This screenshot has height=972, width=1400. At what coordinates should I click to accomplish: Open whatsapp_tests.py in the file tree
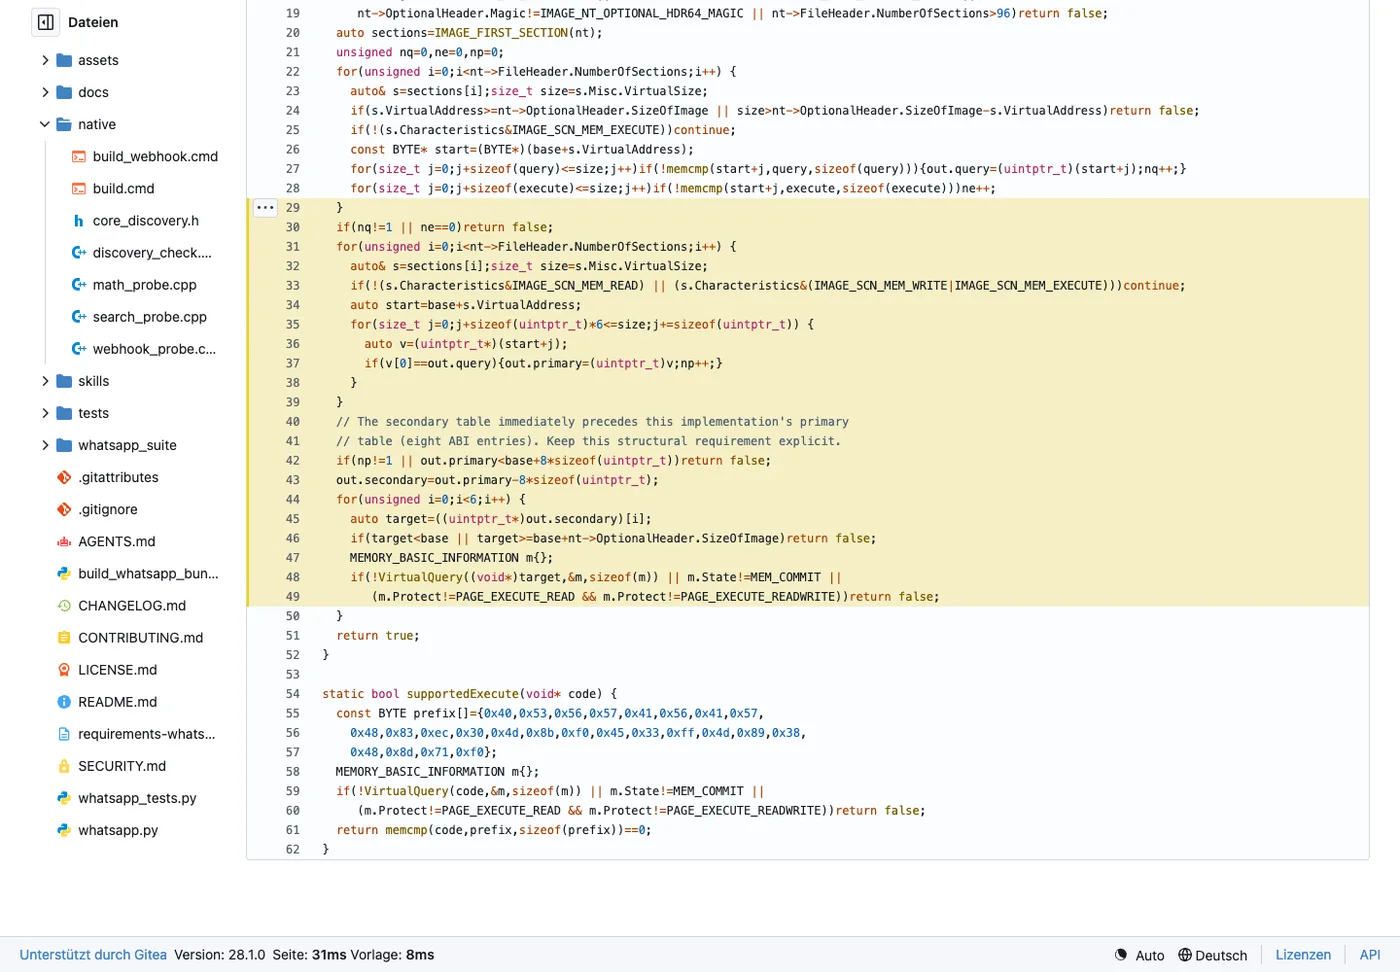(137, 798)
